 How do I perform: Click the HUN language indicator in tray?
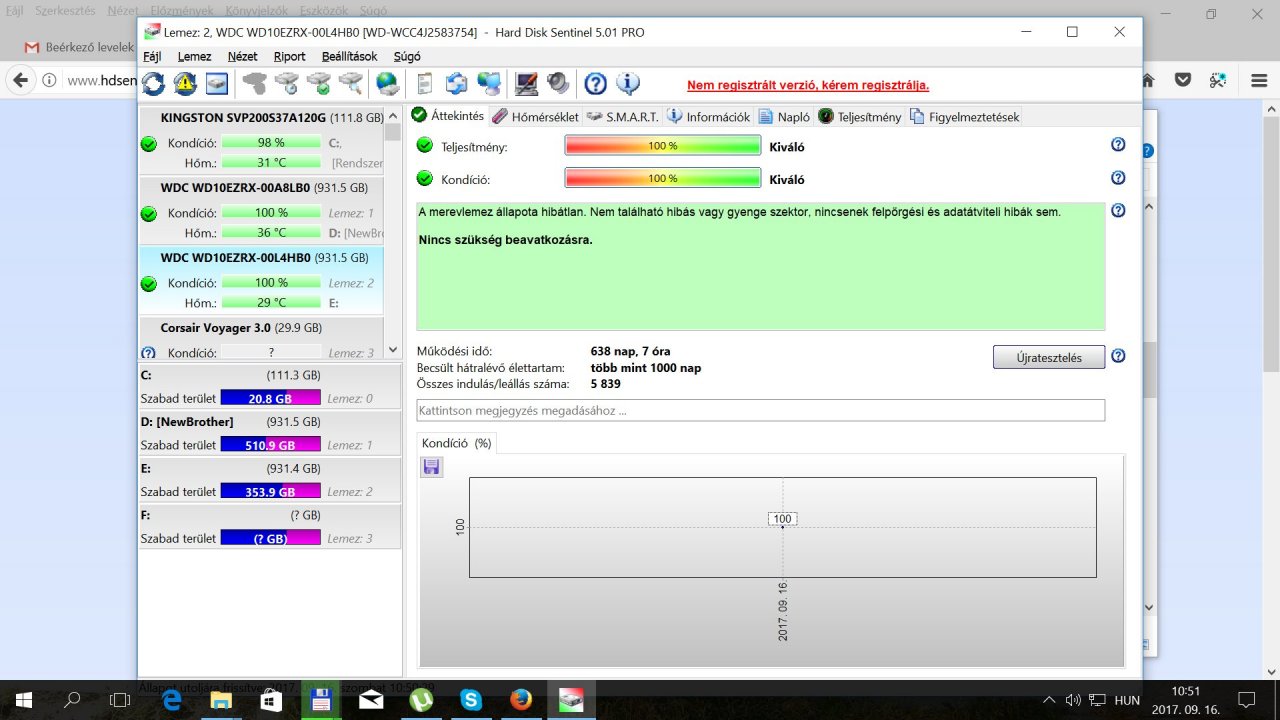pos(1126,700)
